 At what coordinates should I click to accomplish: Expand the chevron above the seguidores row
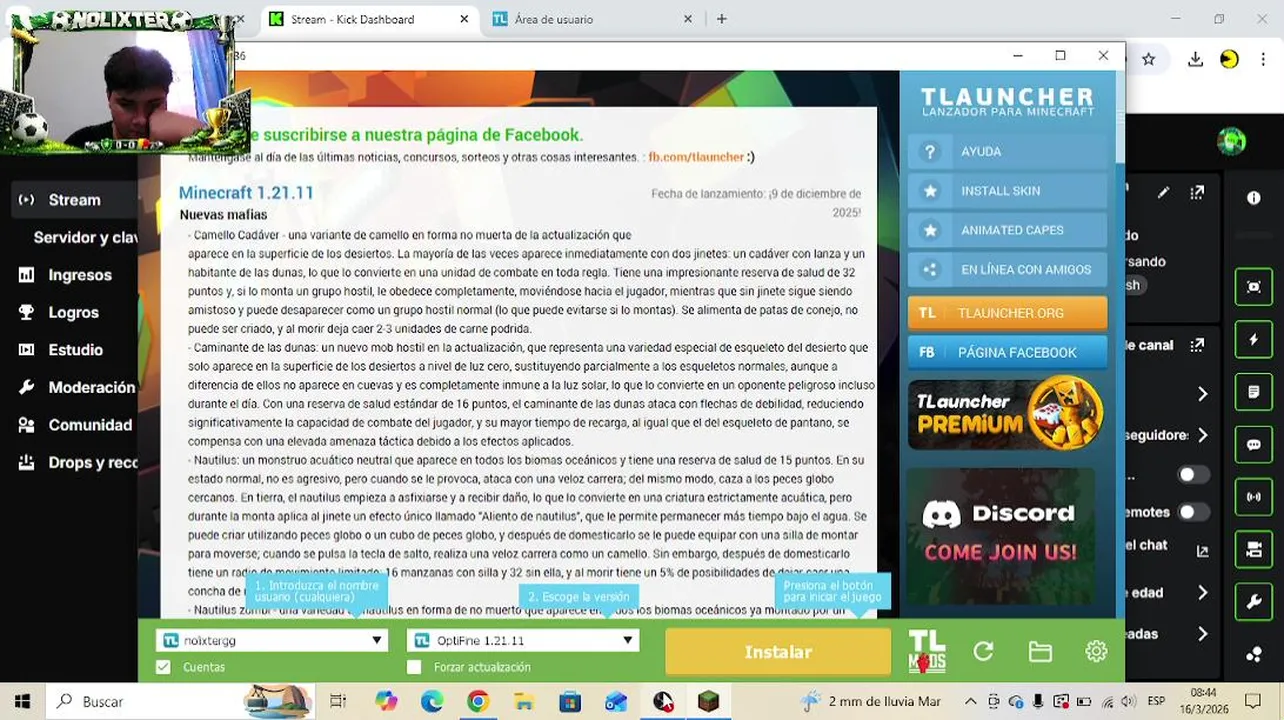(1203, 394)
